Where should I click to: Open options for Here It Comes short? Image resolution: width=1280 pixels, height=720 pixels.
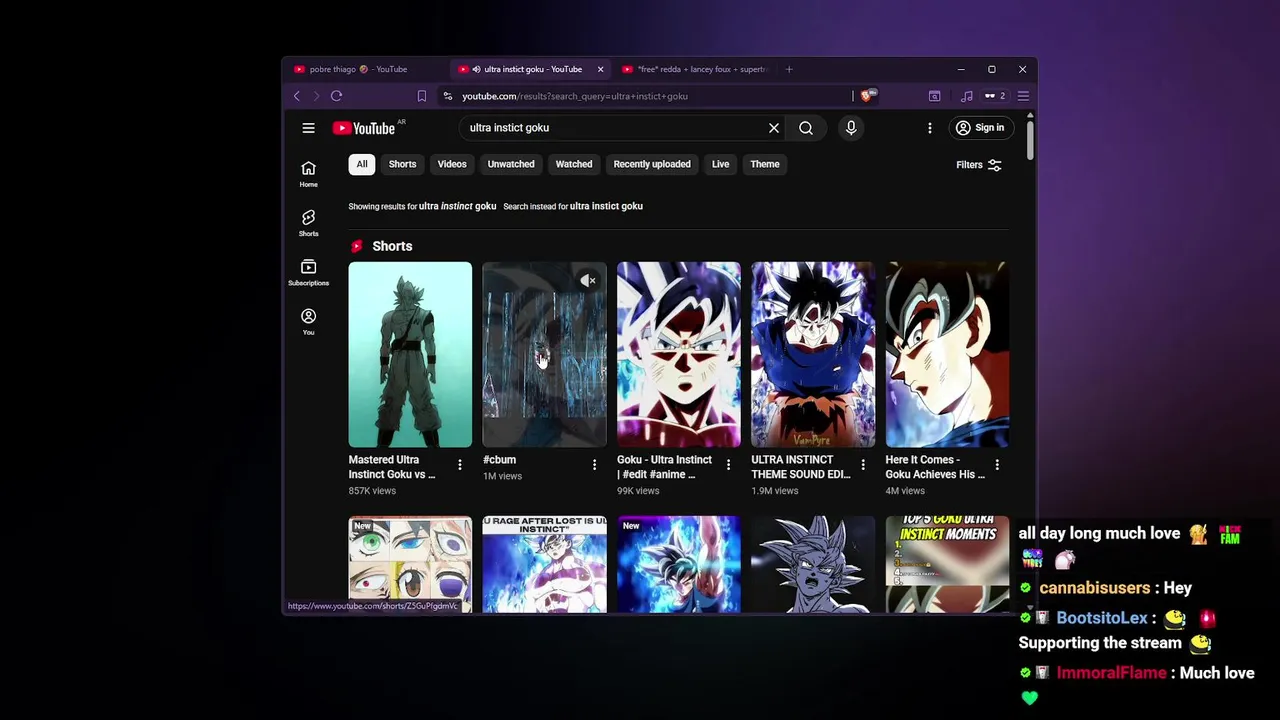tap(997, 465)
